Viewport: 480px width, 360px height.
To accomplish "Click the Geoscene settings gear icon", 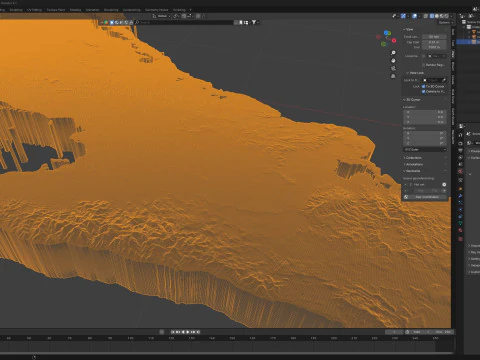I will [444, 184].
